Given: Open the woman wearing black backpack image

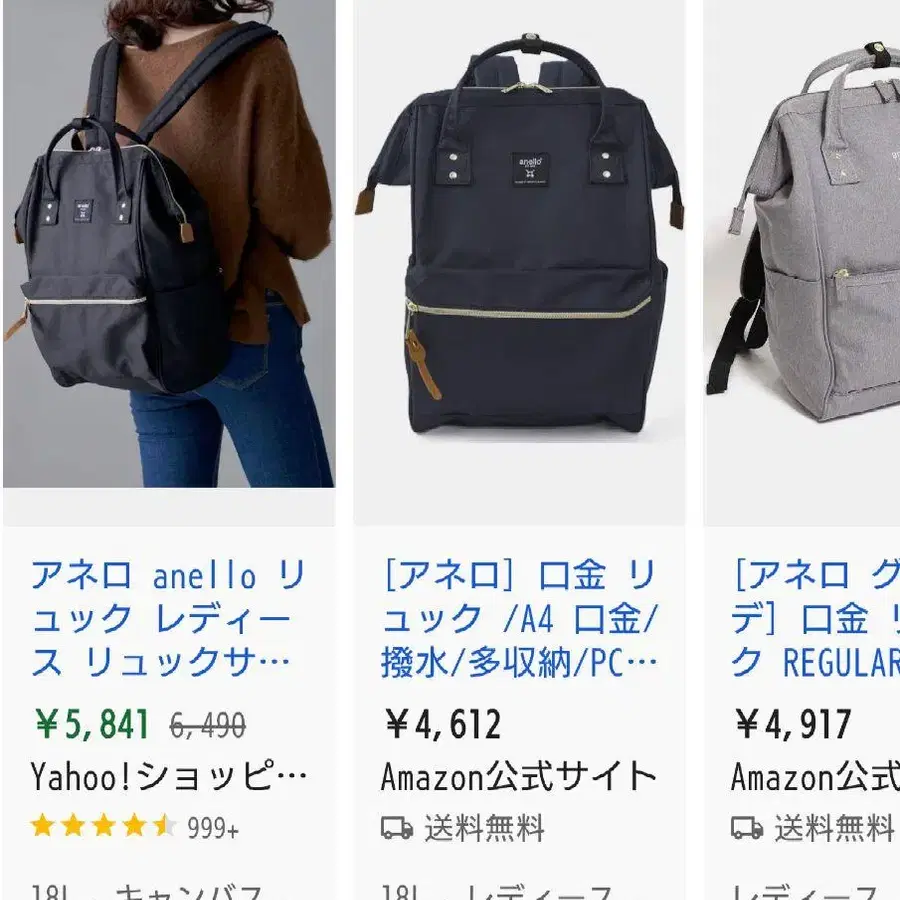Looking at the screenshot, I should pyautogui.click(x=169, y=244).
